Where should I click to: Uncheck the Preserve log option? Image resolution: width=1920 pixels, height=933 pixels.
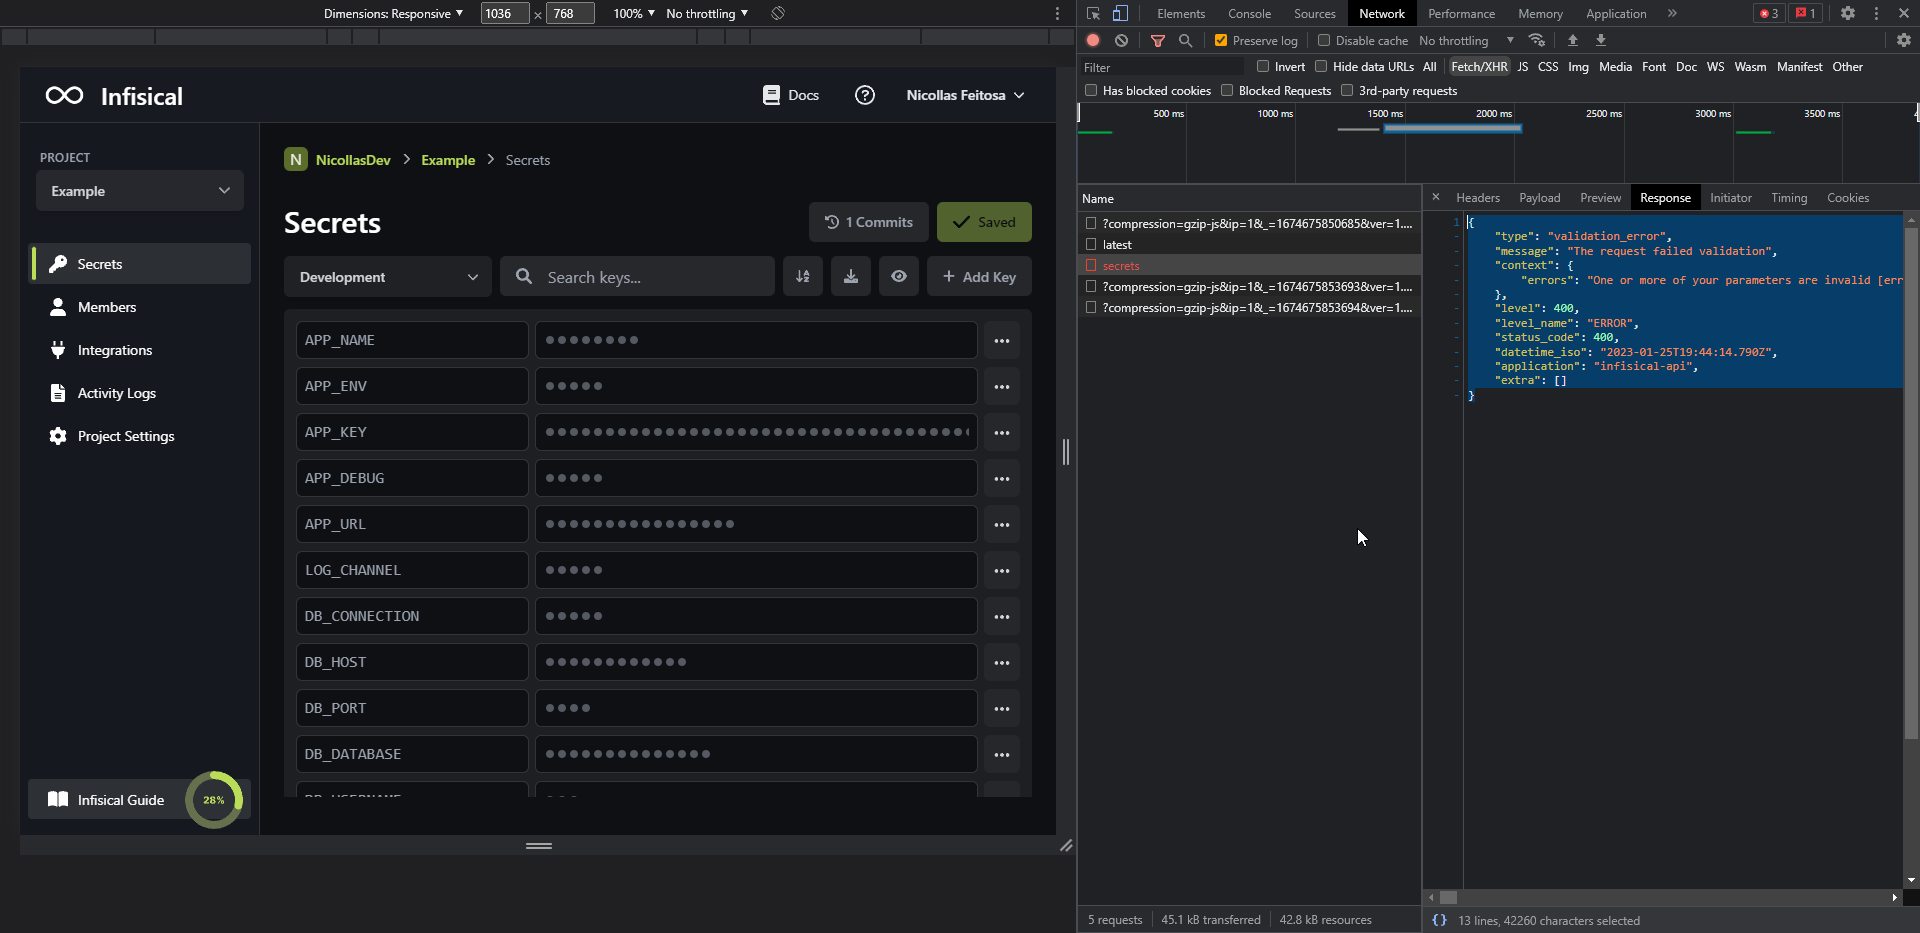[x=1220, y=40]
